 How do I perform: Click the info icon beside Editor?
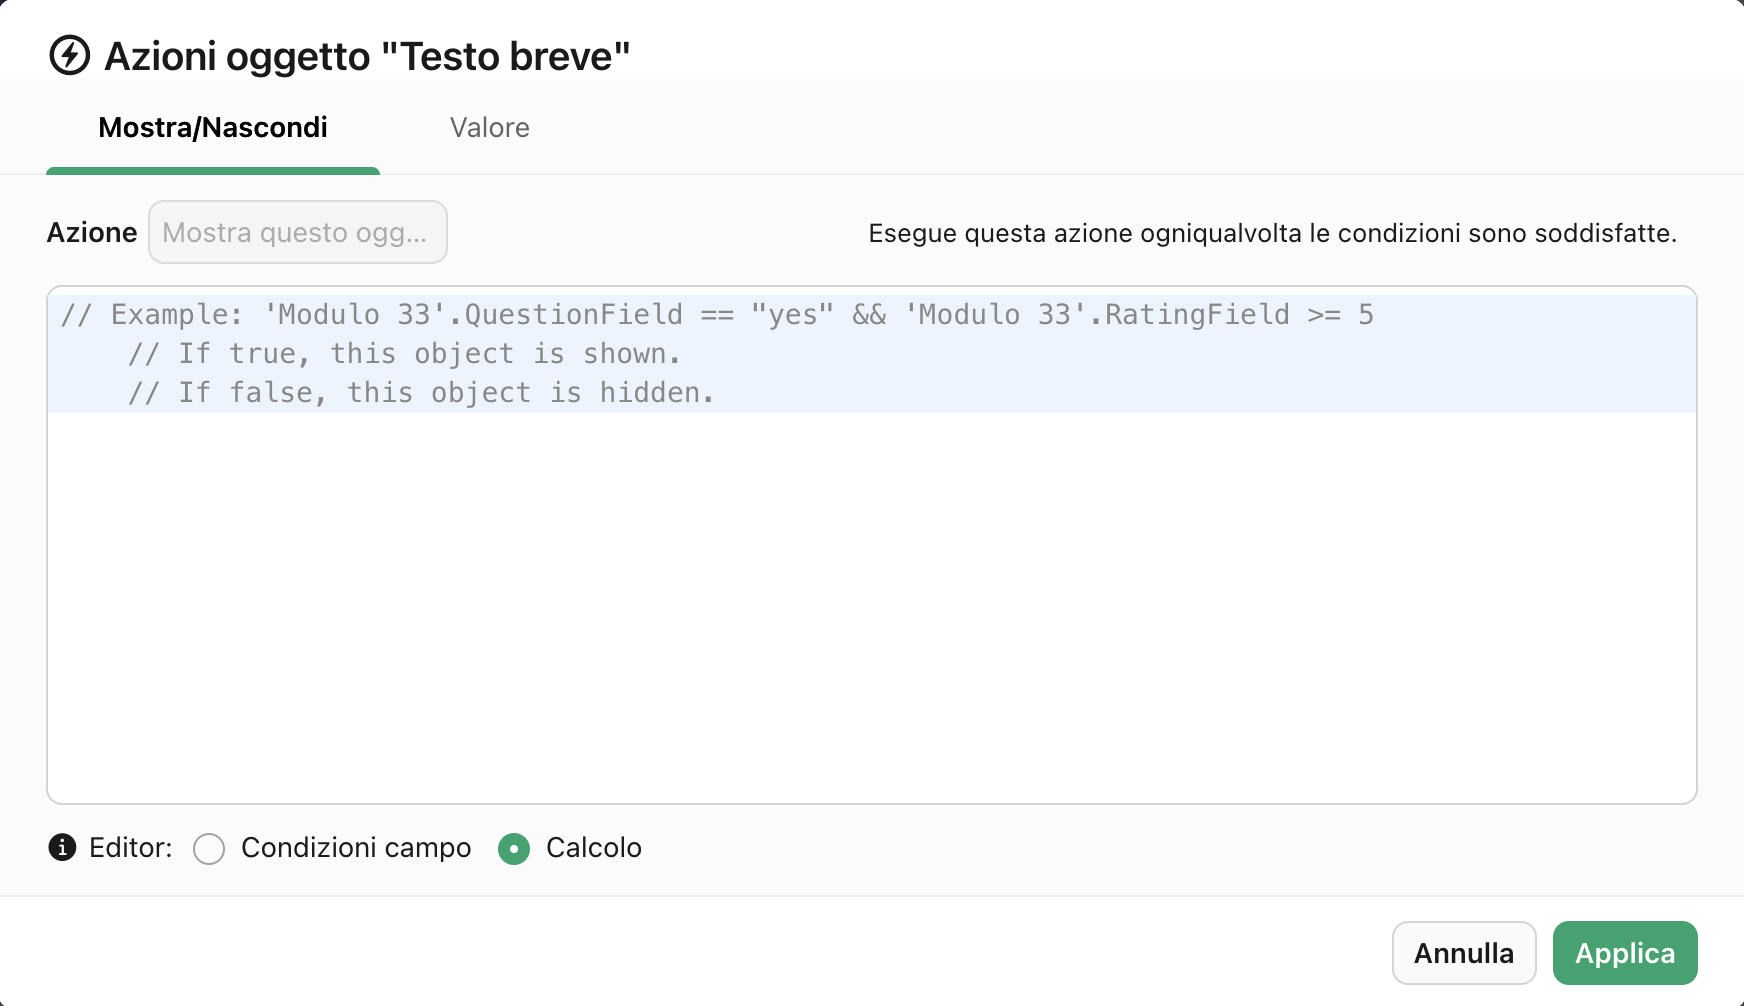click(62, 848)
